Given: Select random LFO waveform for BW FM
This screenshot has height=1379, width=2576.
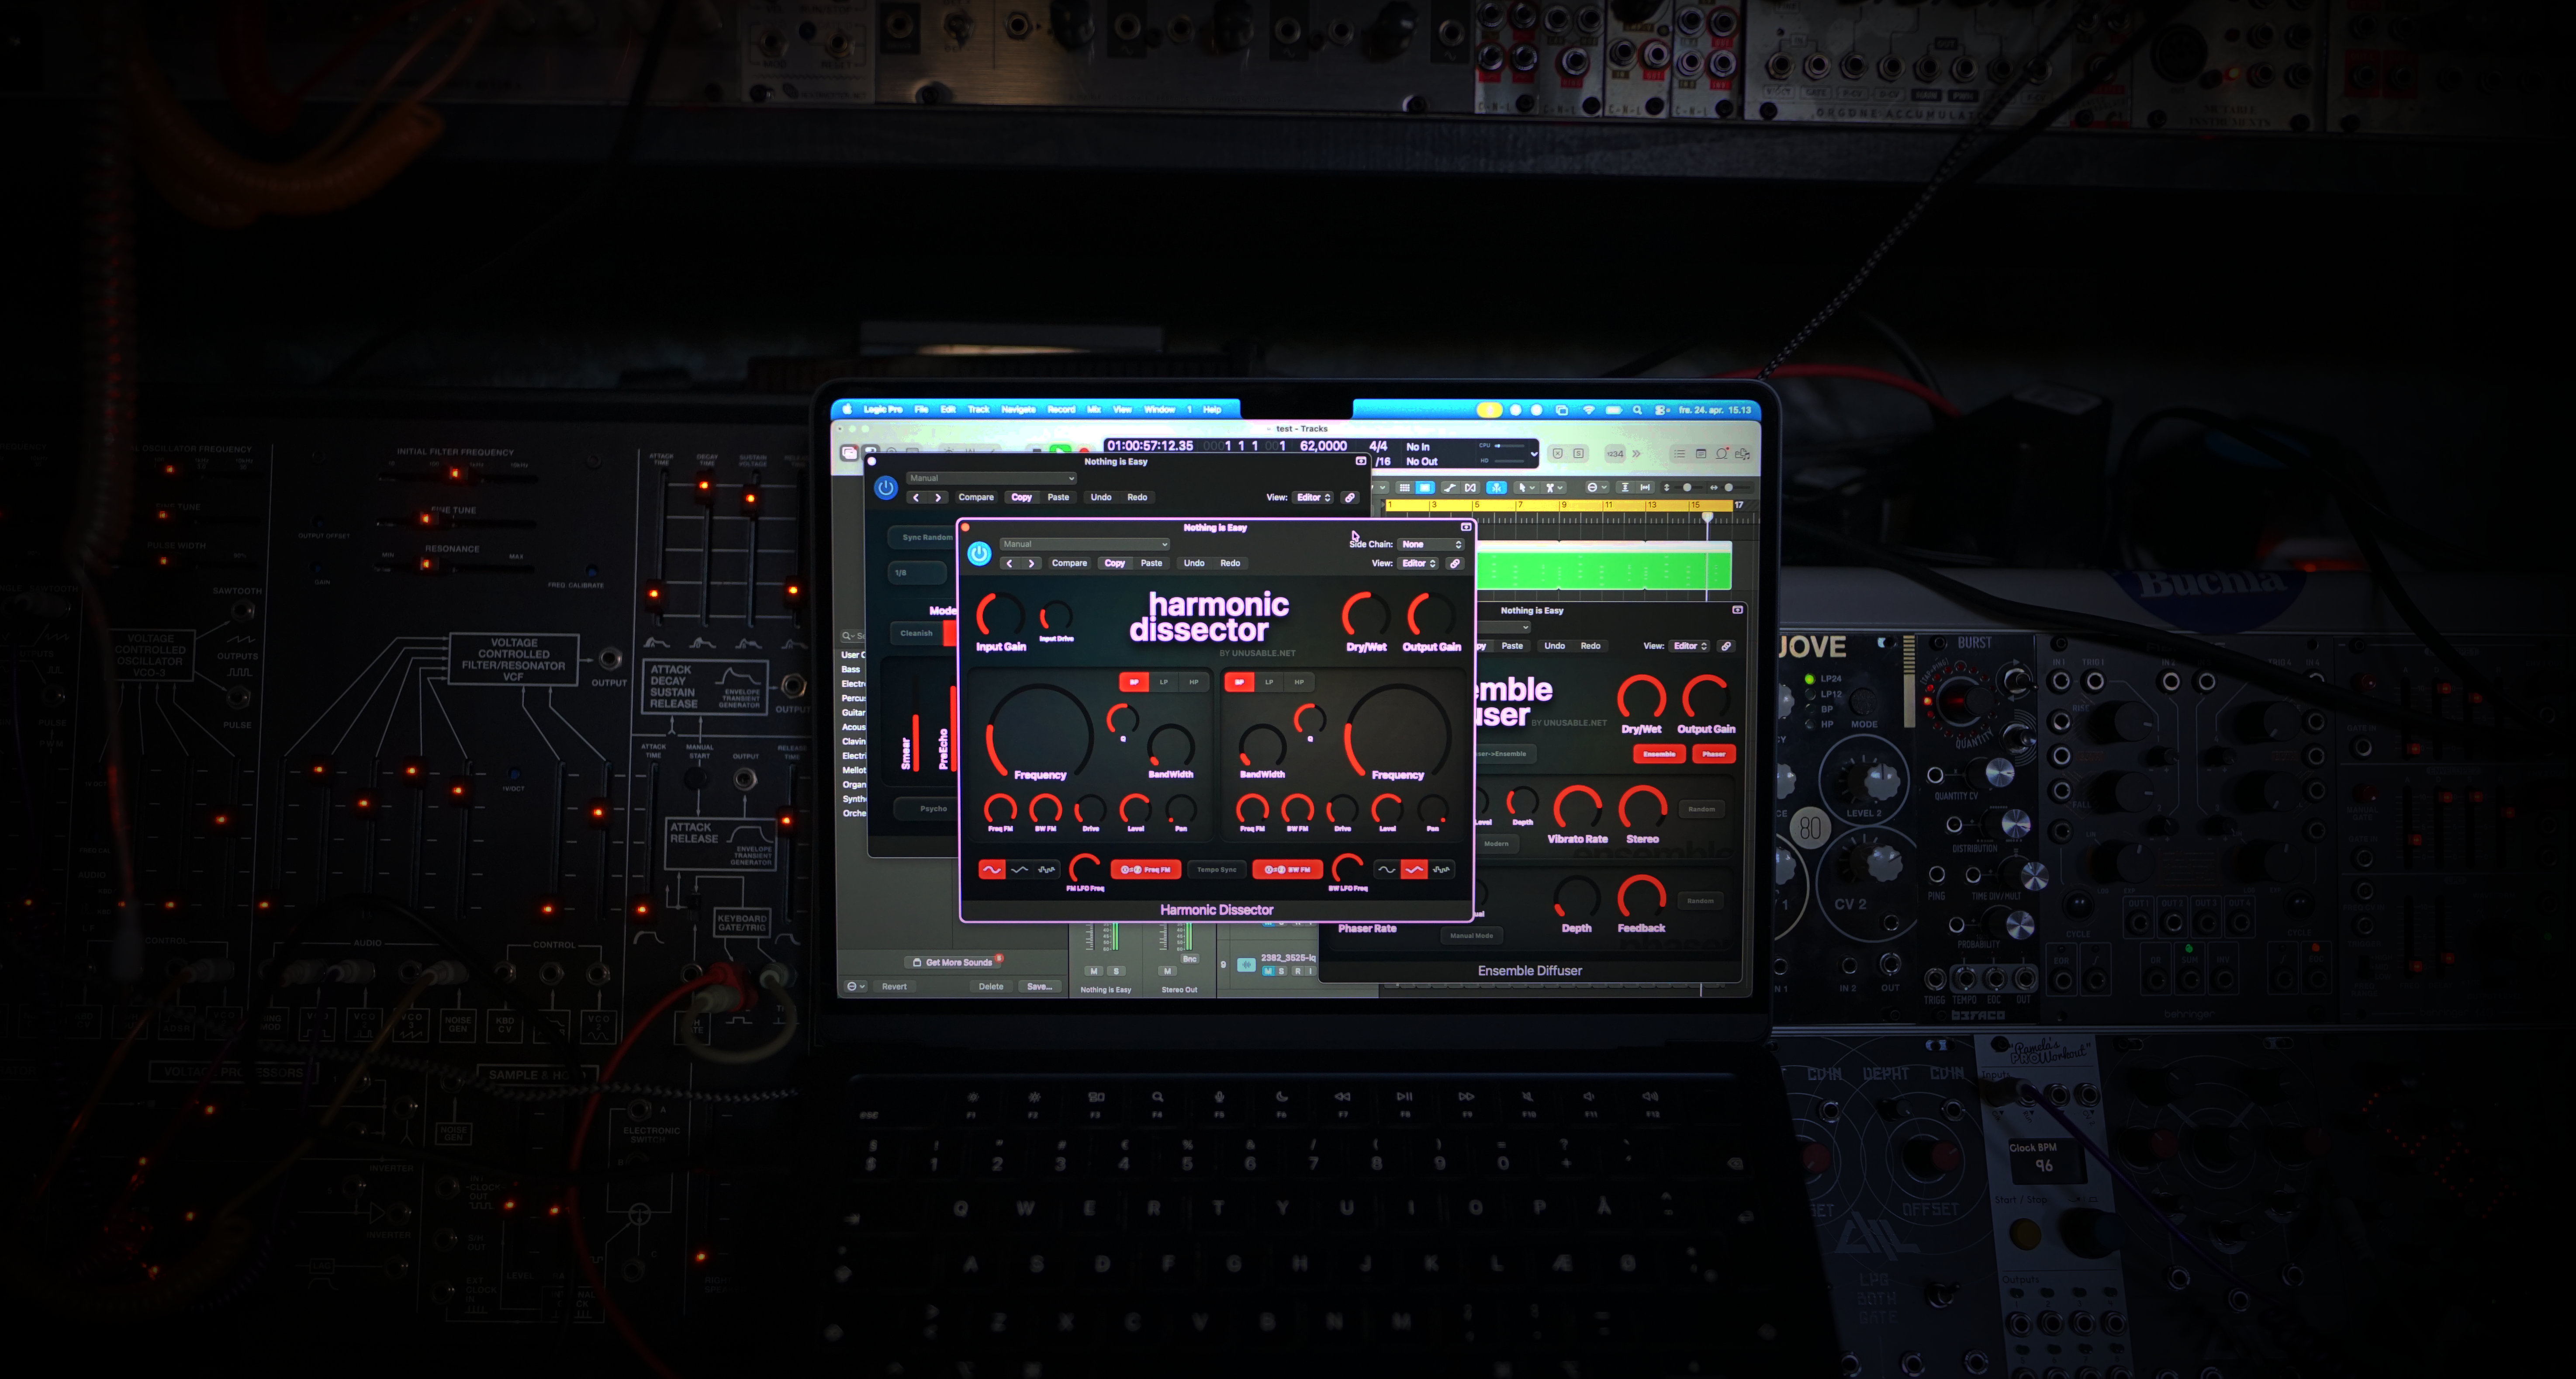Looking at the screenshot, I should pyautogui.click(x=1441, y=870).
